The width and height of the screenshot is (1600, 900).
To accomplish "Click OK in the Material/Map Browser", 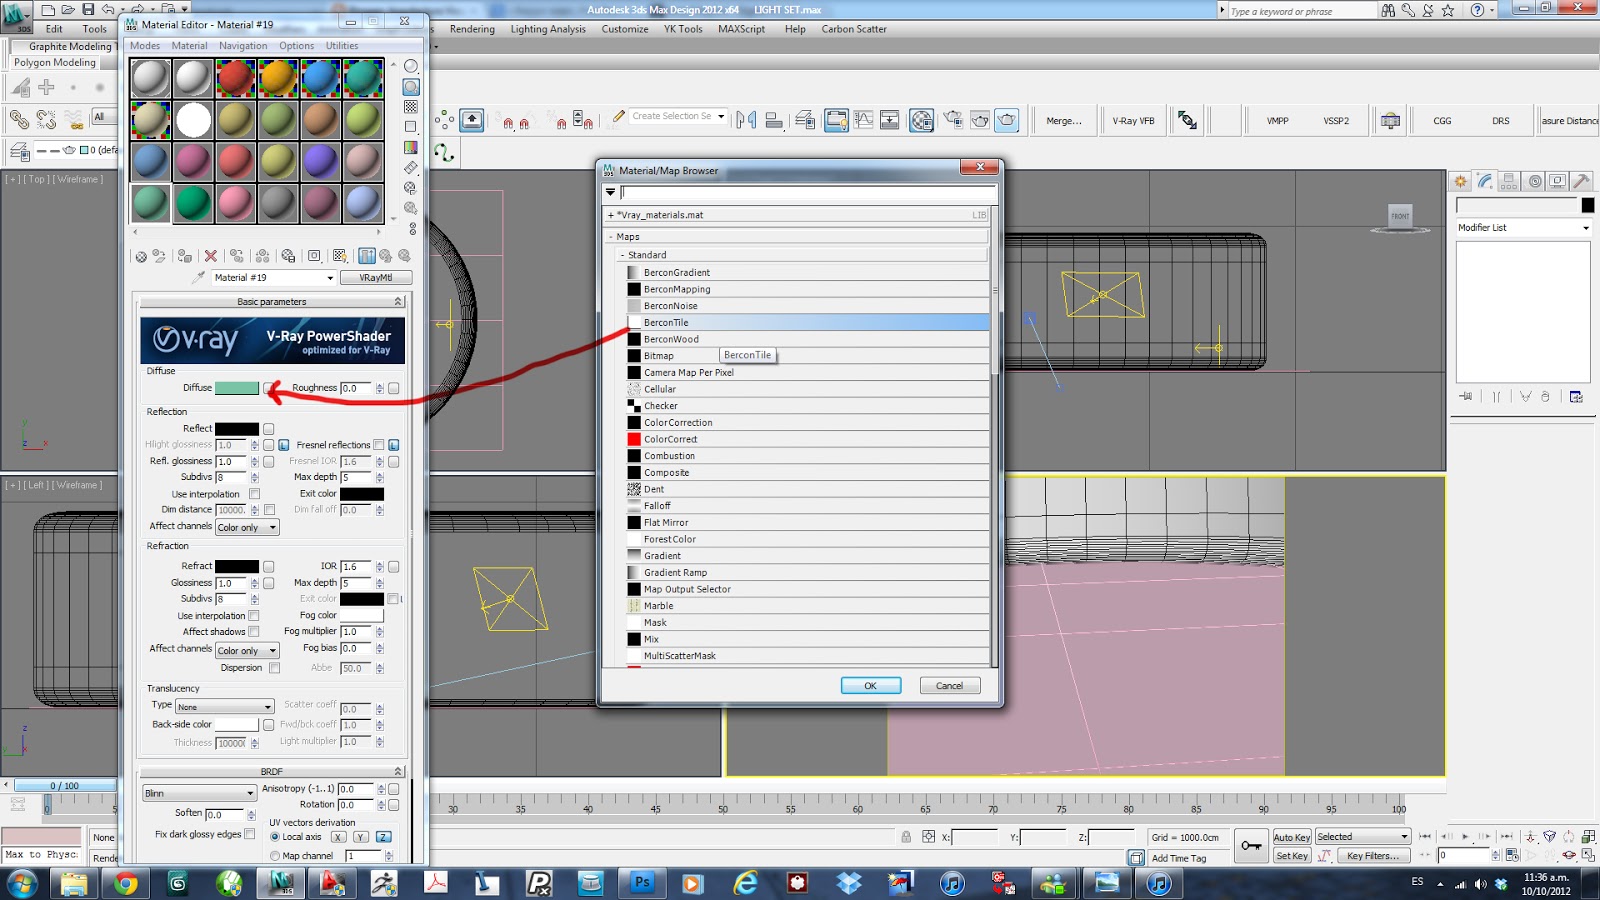I will pyautogui.click(x=869, y=685).
